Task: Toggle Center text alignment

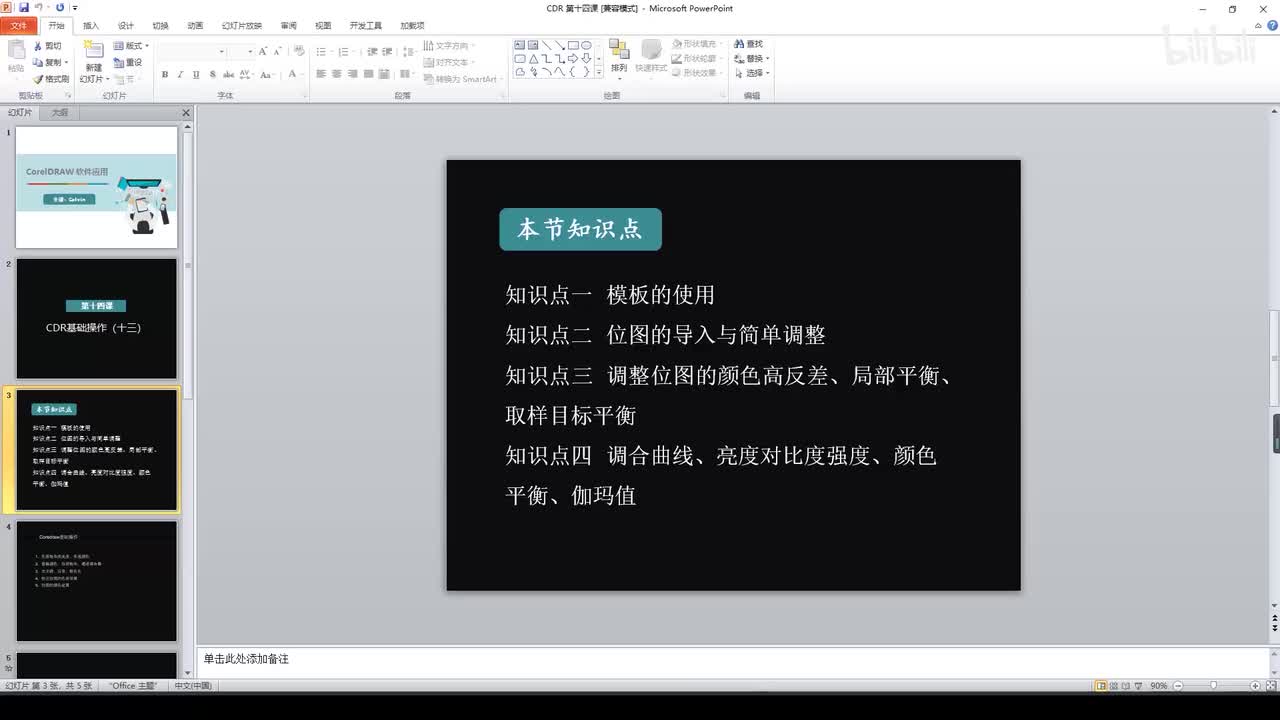Action: pos(337,75)
